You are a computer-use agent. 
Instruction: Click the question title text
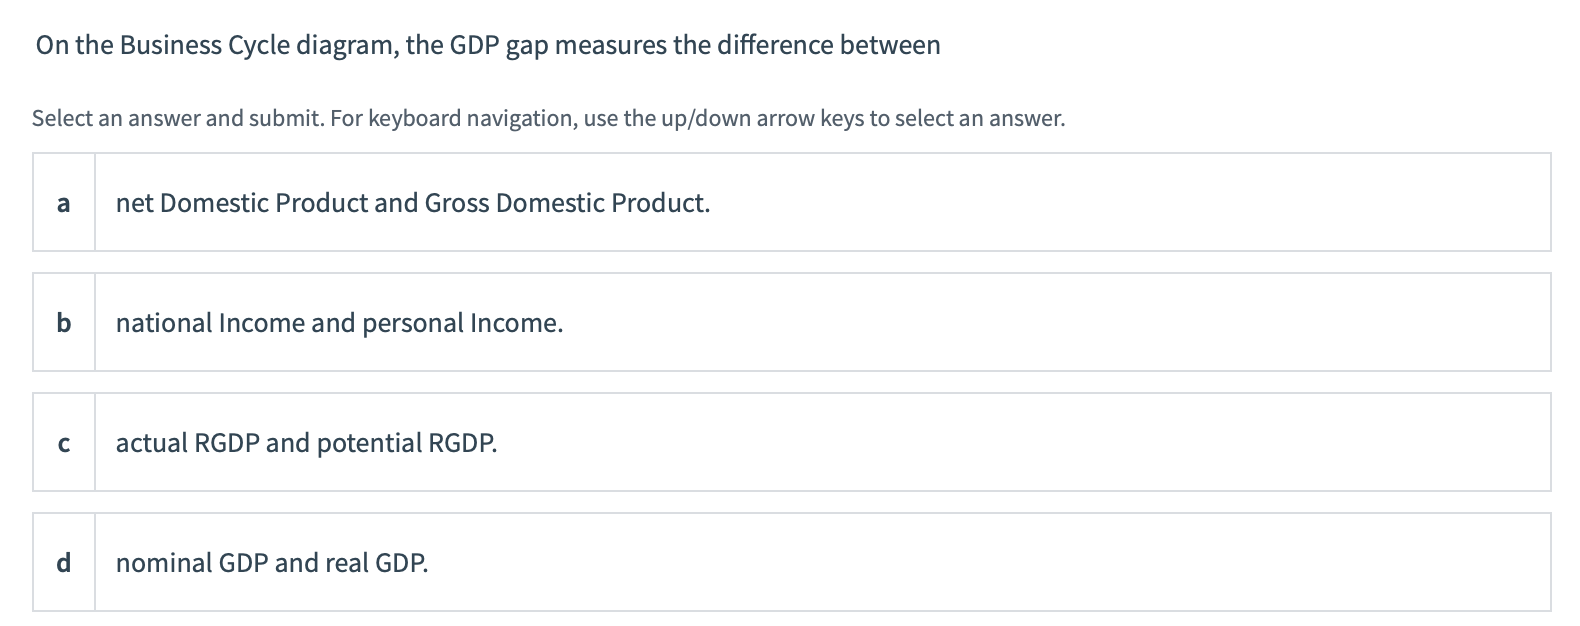coord(487,44)
